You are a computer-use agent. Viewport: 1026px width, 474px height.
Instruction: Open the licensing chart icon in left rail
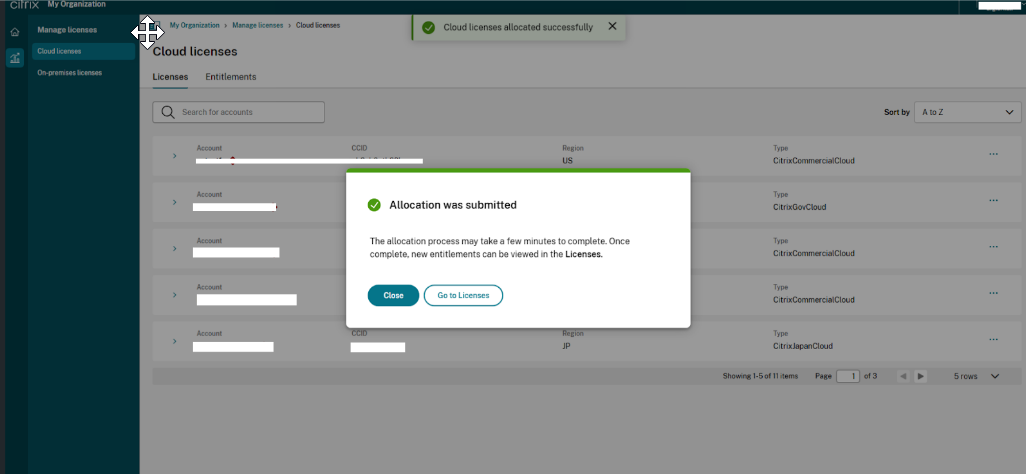pyautogui.click(x=14, y=58)
